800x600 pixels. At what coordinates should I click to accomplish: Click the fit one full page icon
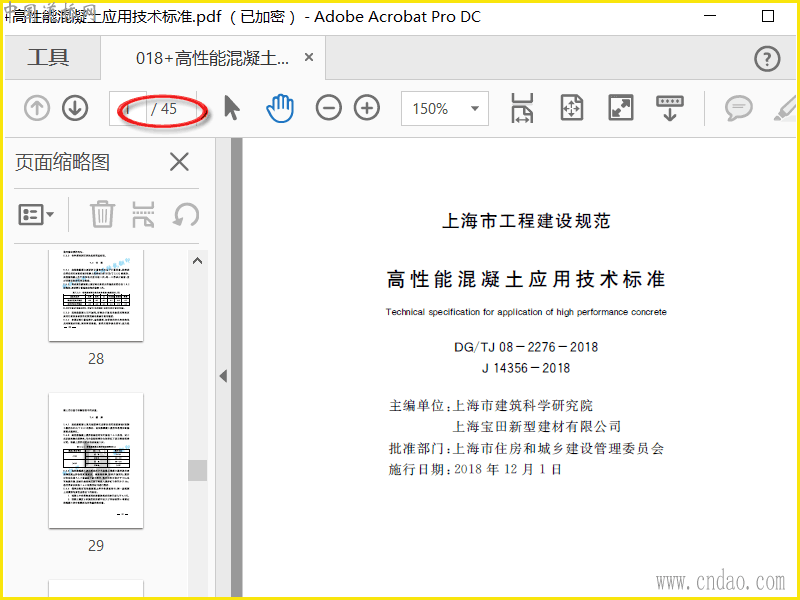pos(571,108)
